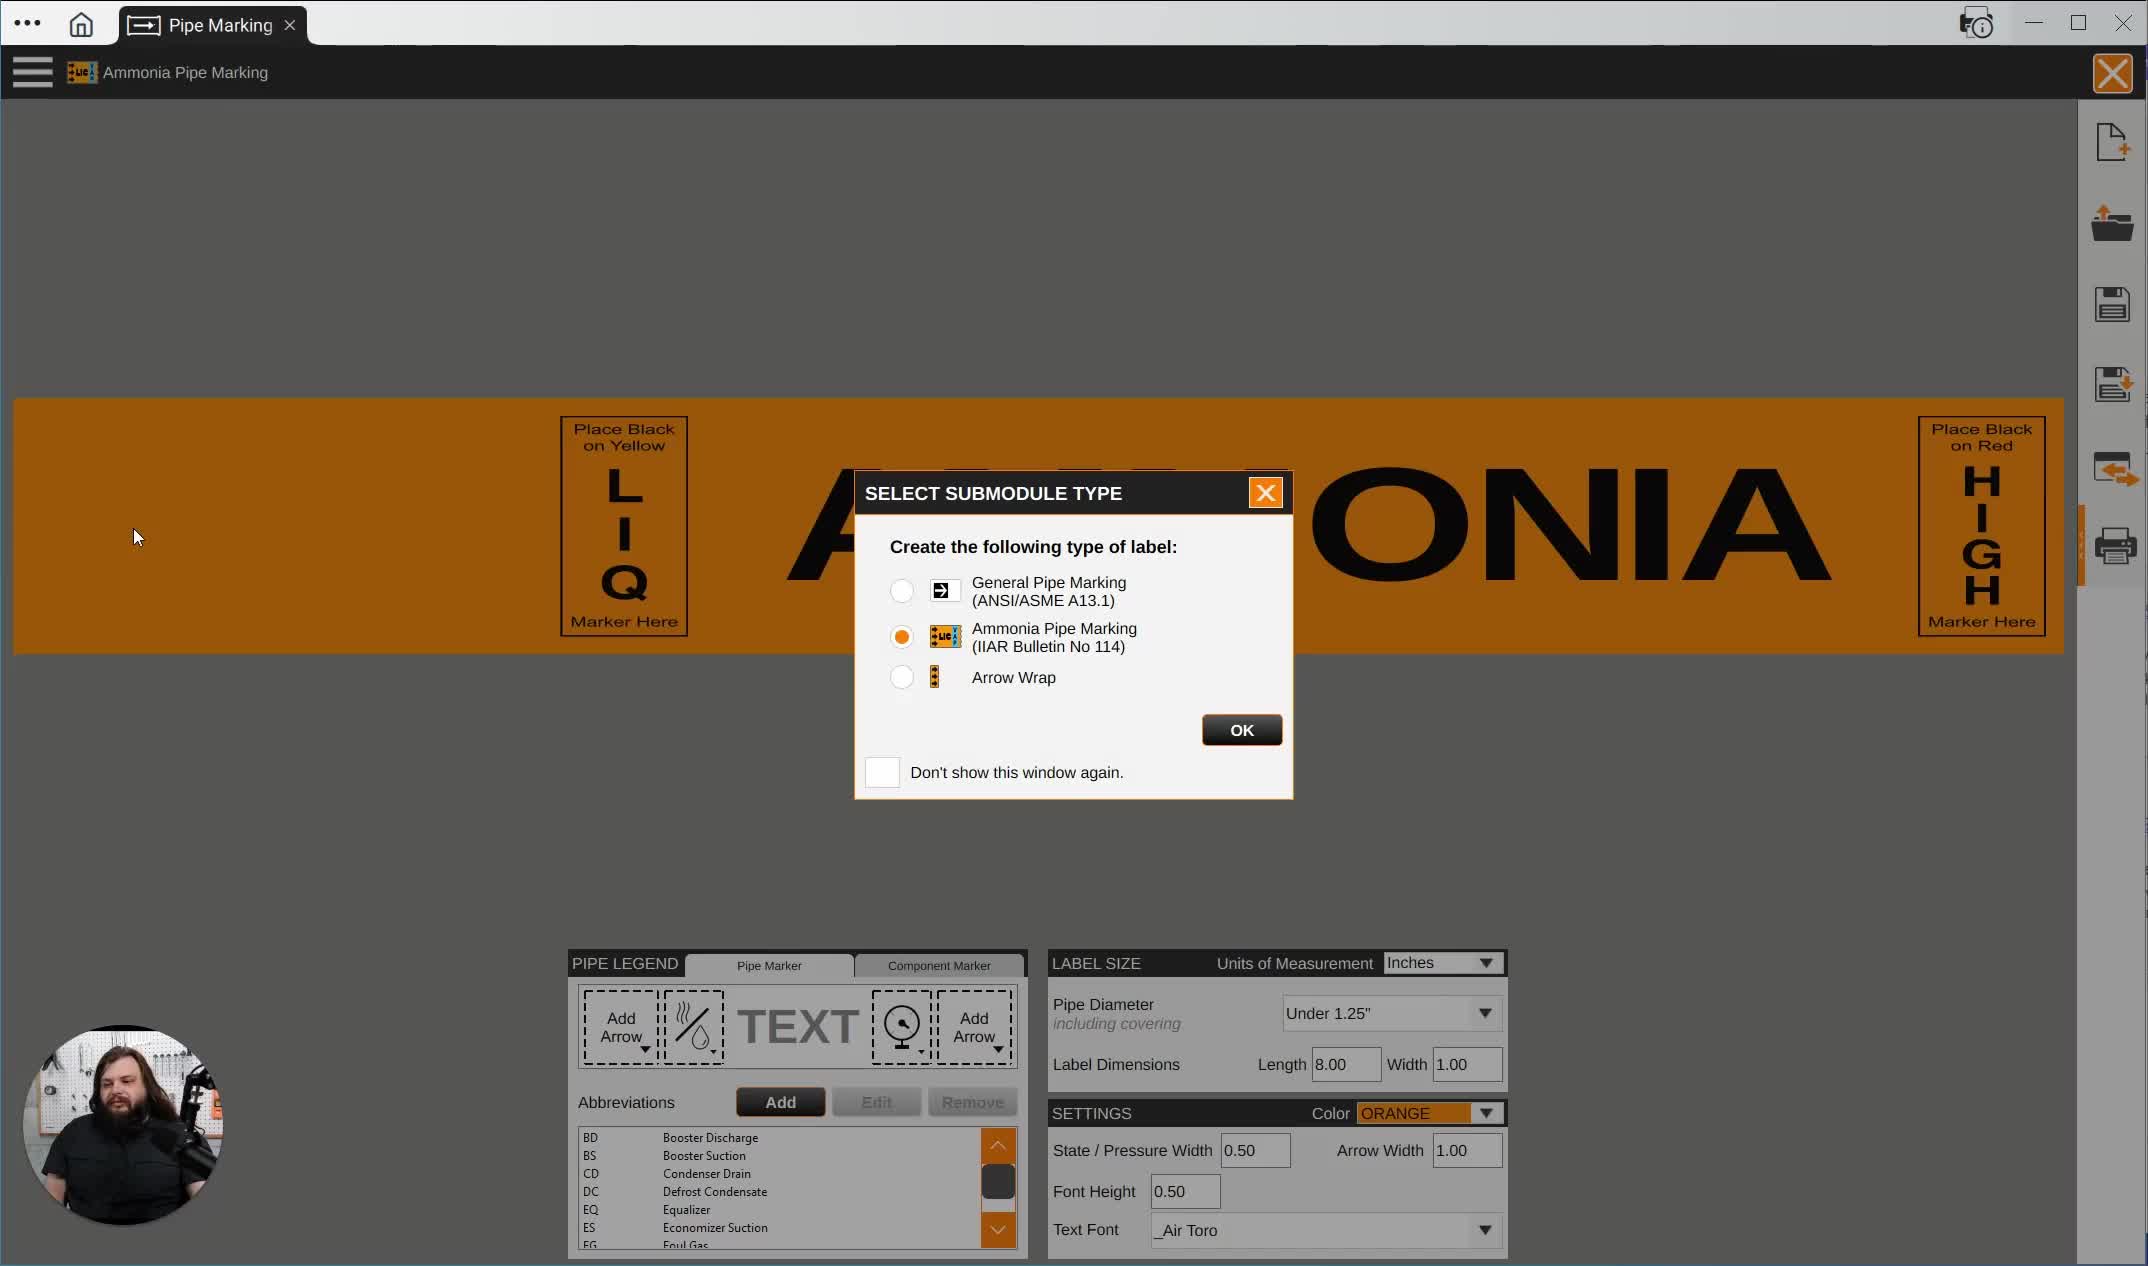The image size is (2148, 1266).
Task: Select the Pipe Marking window tab
Action: [212, 25]
